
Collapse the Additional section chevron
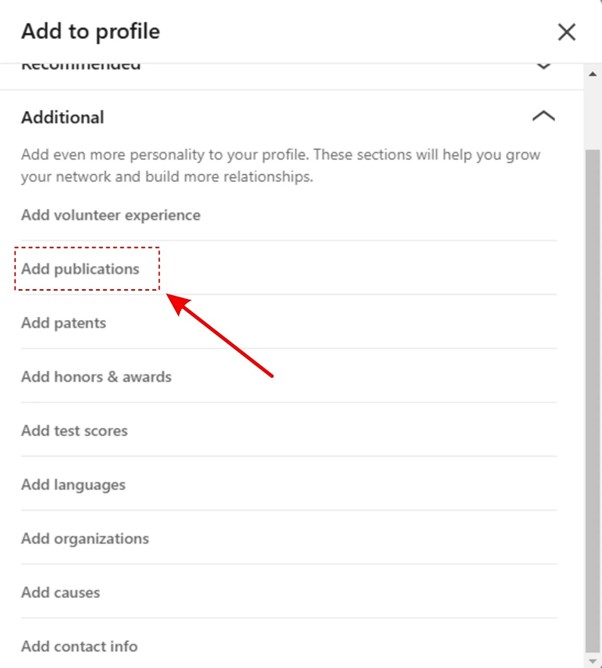(544, 116)
